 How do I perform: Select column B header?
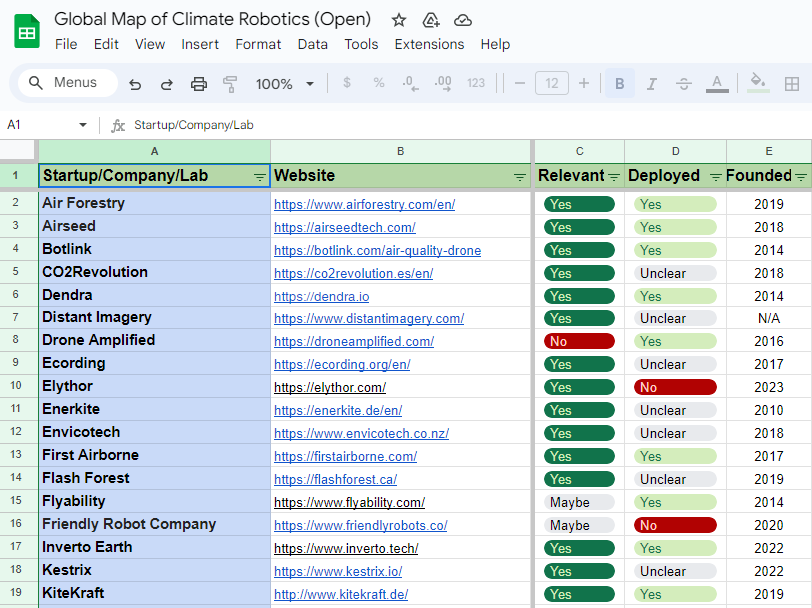(x=400, y=151)
